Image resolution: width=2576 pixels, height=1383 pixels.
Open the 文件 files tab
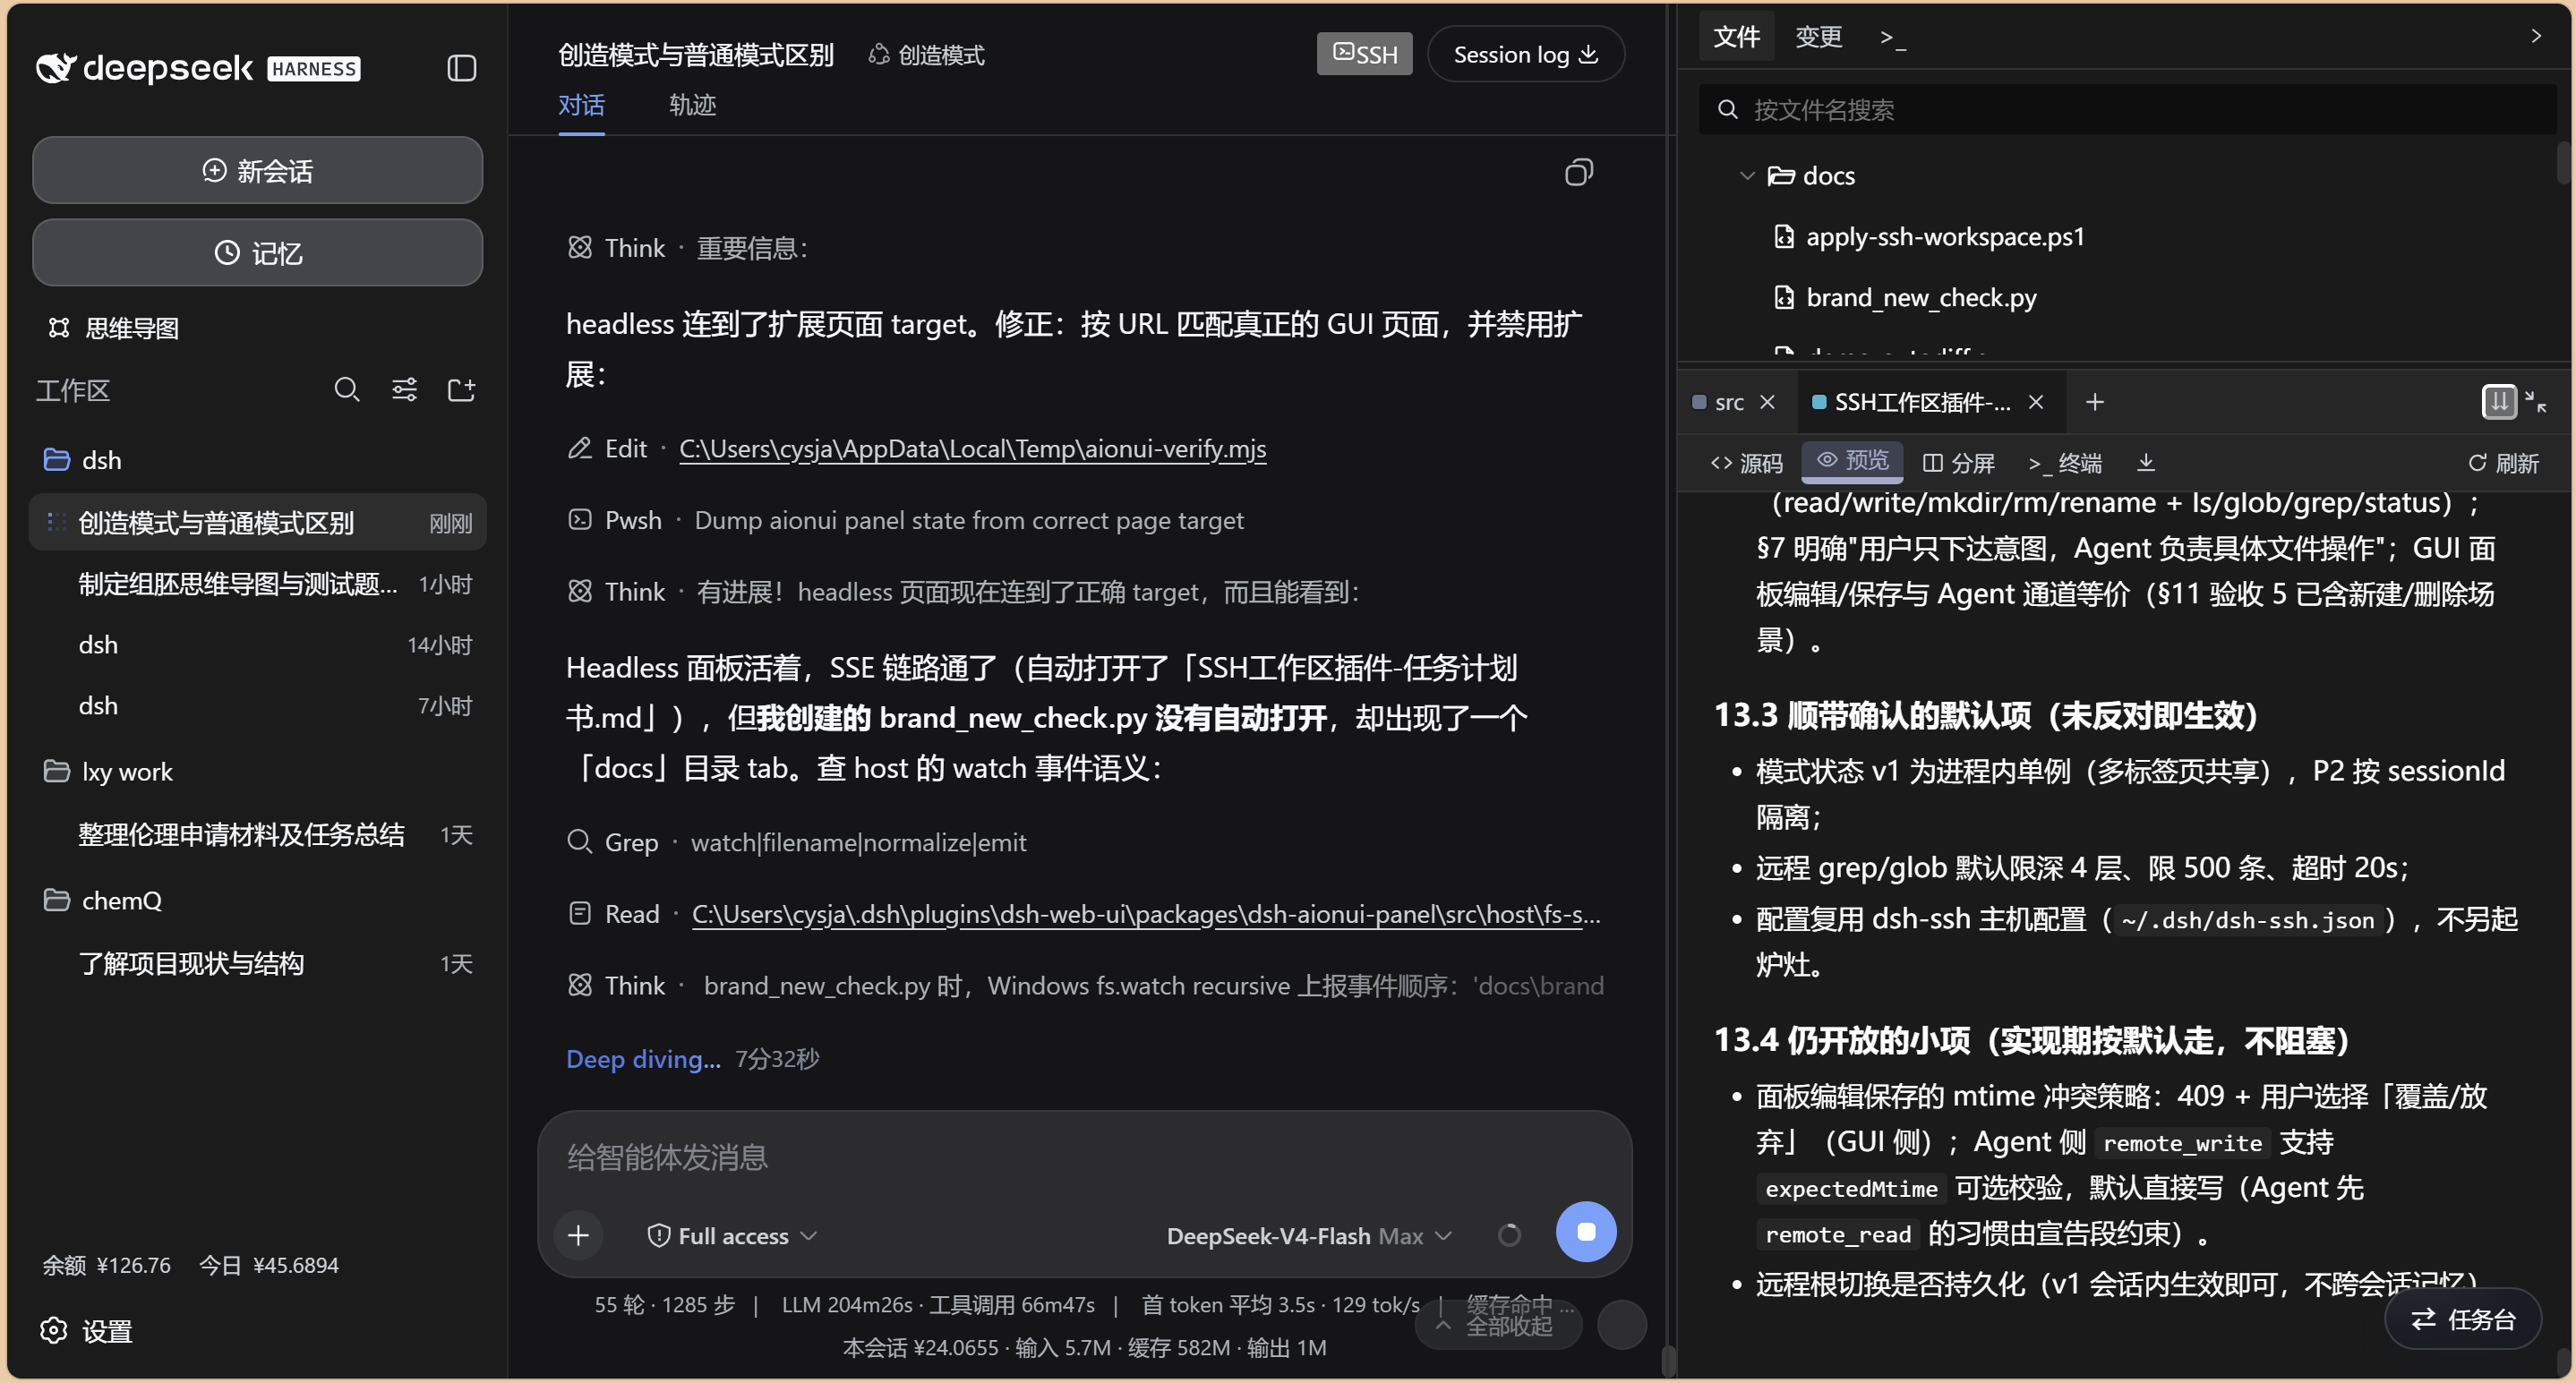tap(1736, 37)
